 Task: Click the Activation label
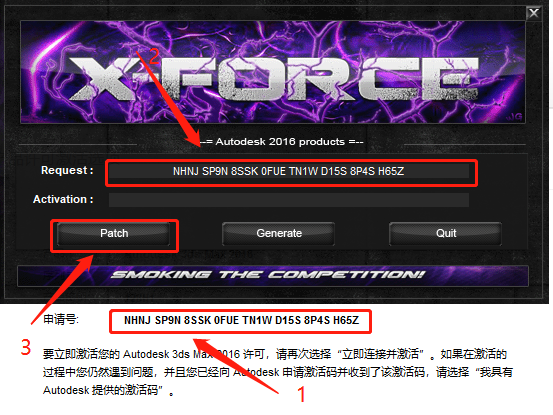pos(63,199)
